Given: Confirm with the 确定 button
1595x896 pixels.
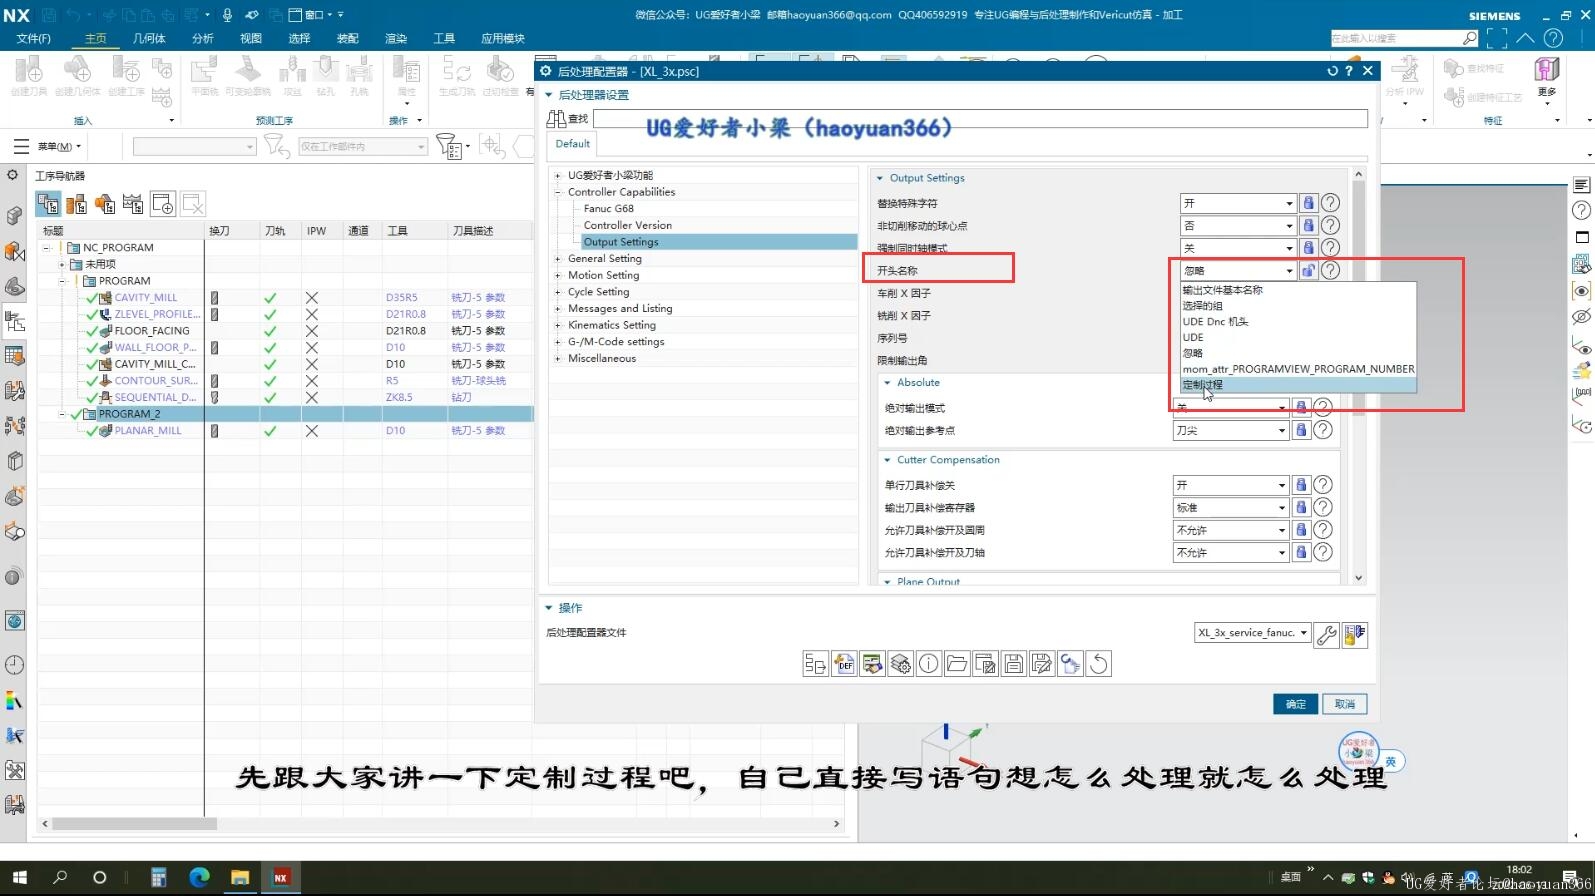Looking at the screenshot, I should click(1296, 704).
